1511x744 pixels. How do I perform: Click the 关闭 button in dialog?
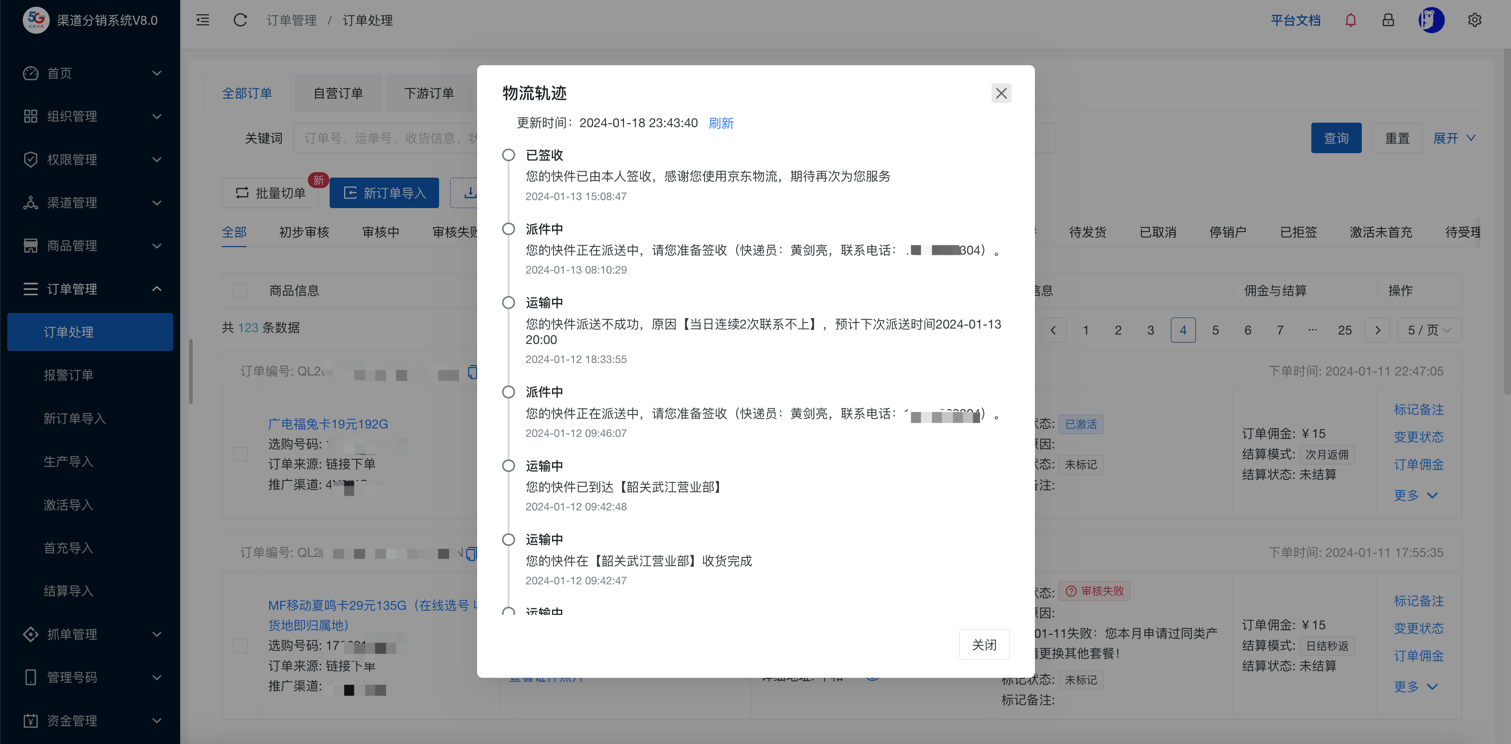point(984,645)
